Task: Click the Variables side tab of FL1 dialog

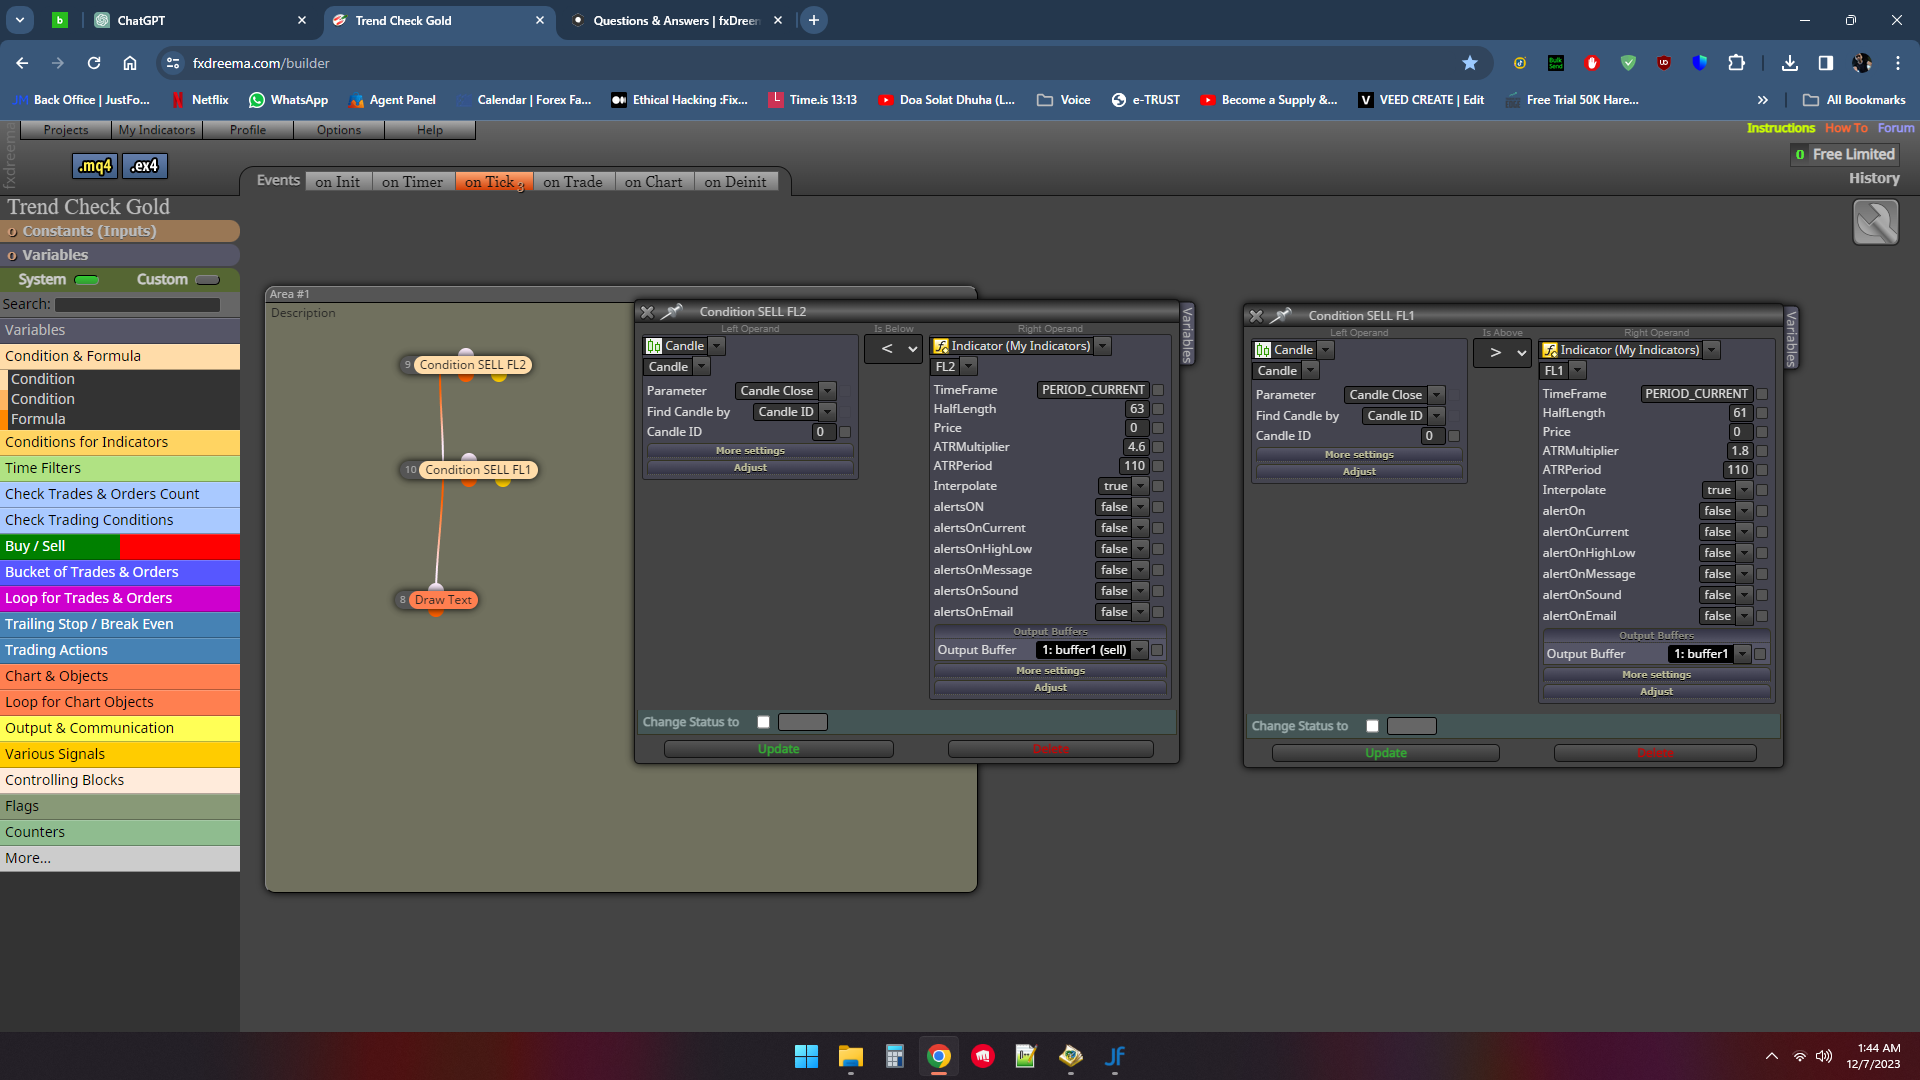Action: [x=1791, y=338]
